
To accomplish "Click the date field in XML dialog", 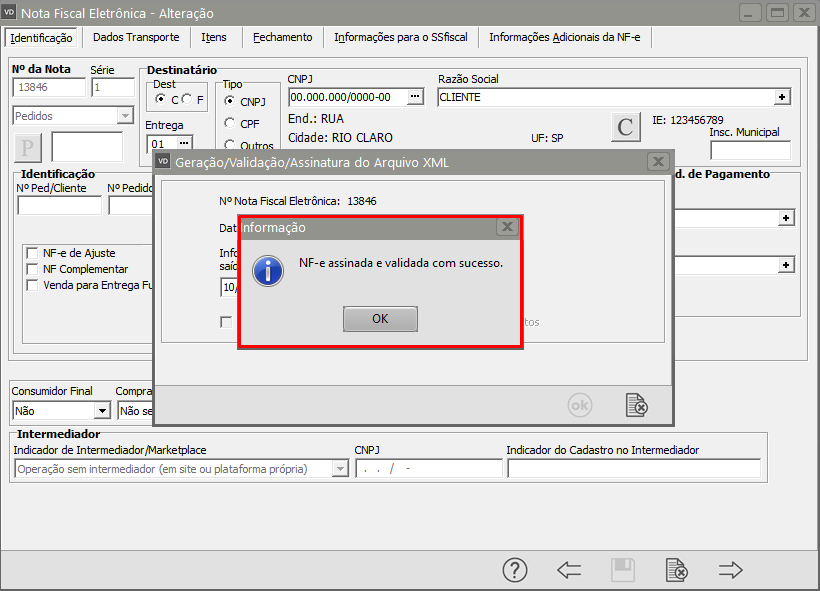I will tap(229, 287).
